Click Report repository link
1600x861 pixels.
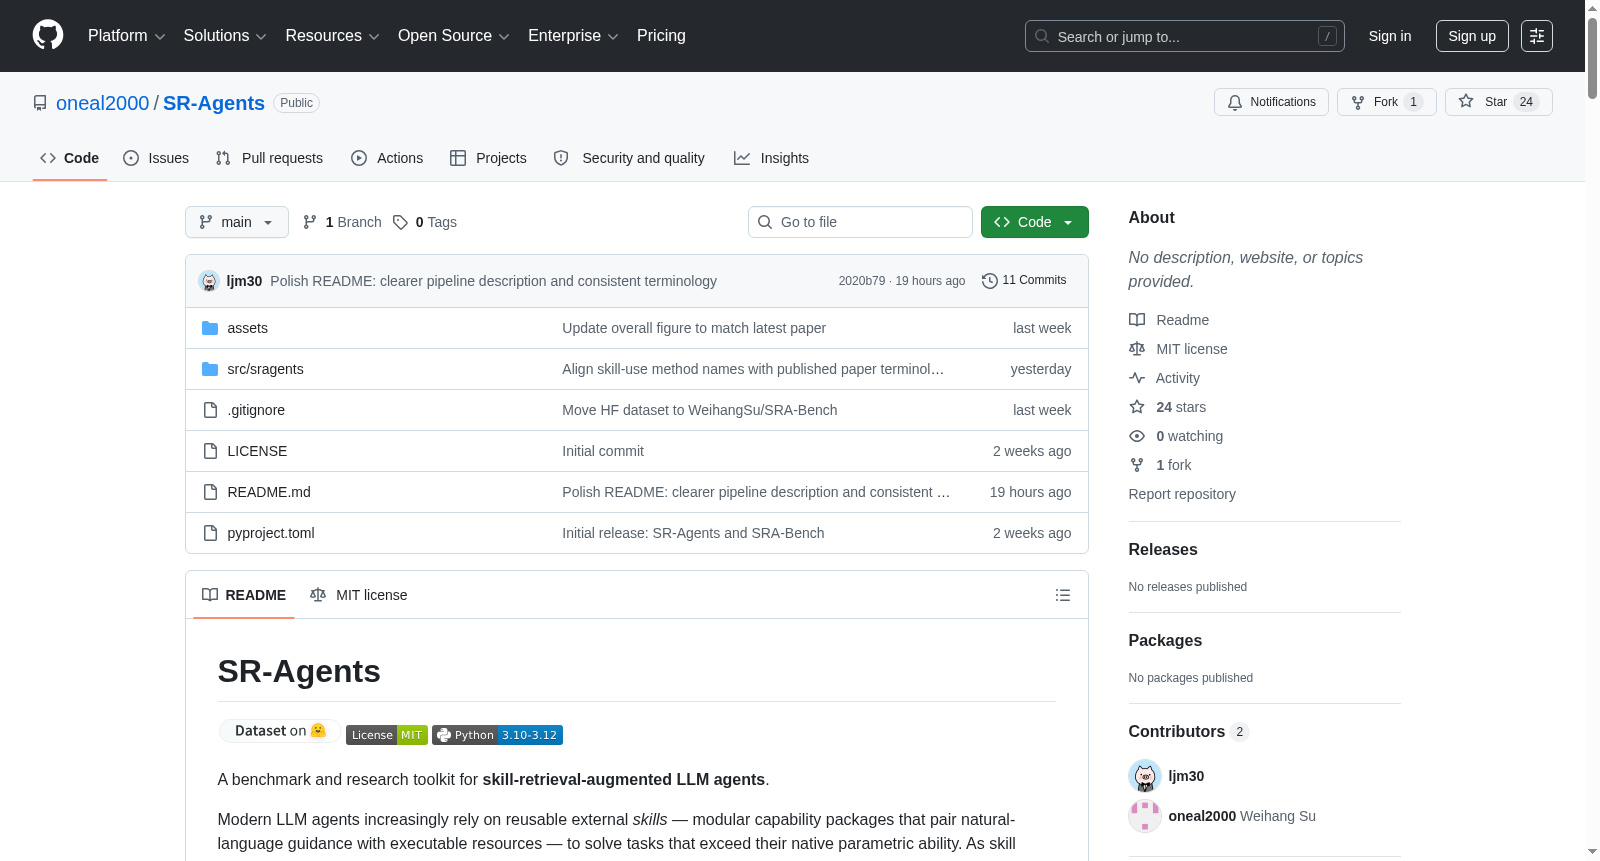(1182, 494)
